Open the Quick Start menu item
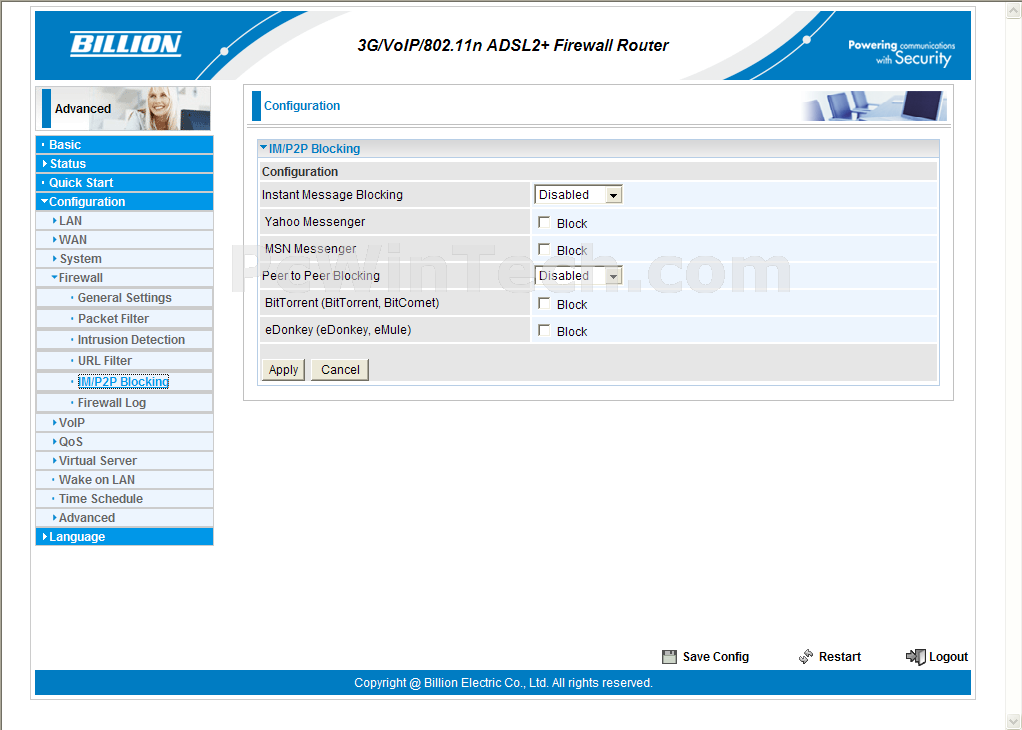 (124, 182)
